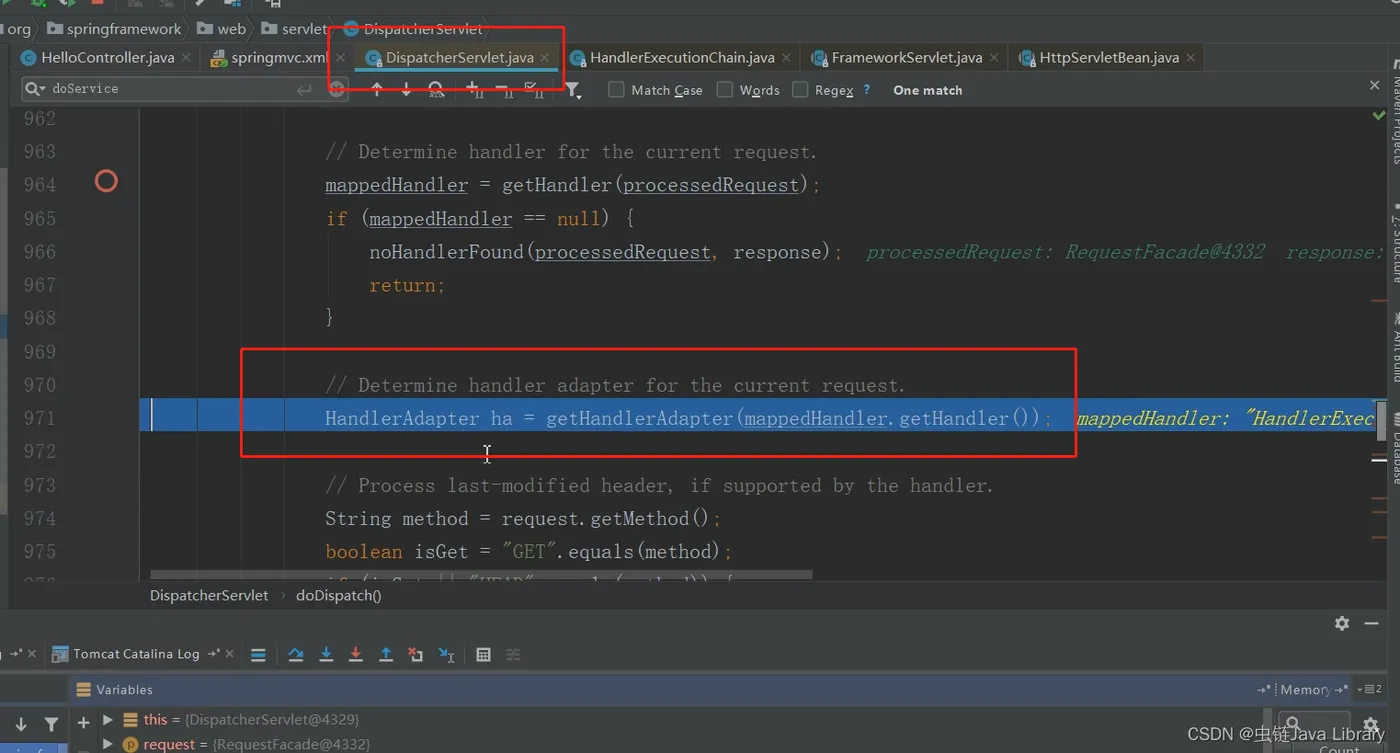Click Show Execution Point icon

click(258, 655)
